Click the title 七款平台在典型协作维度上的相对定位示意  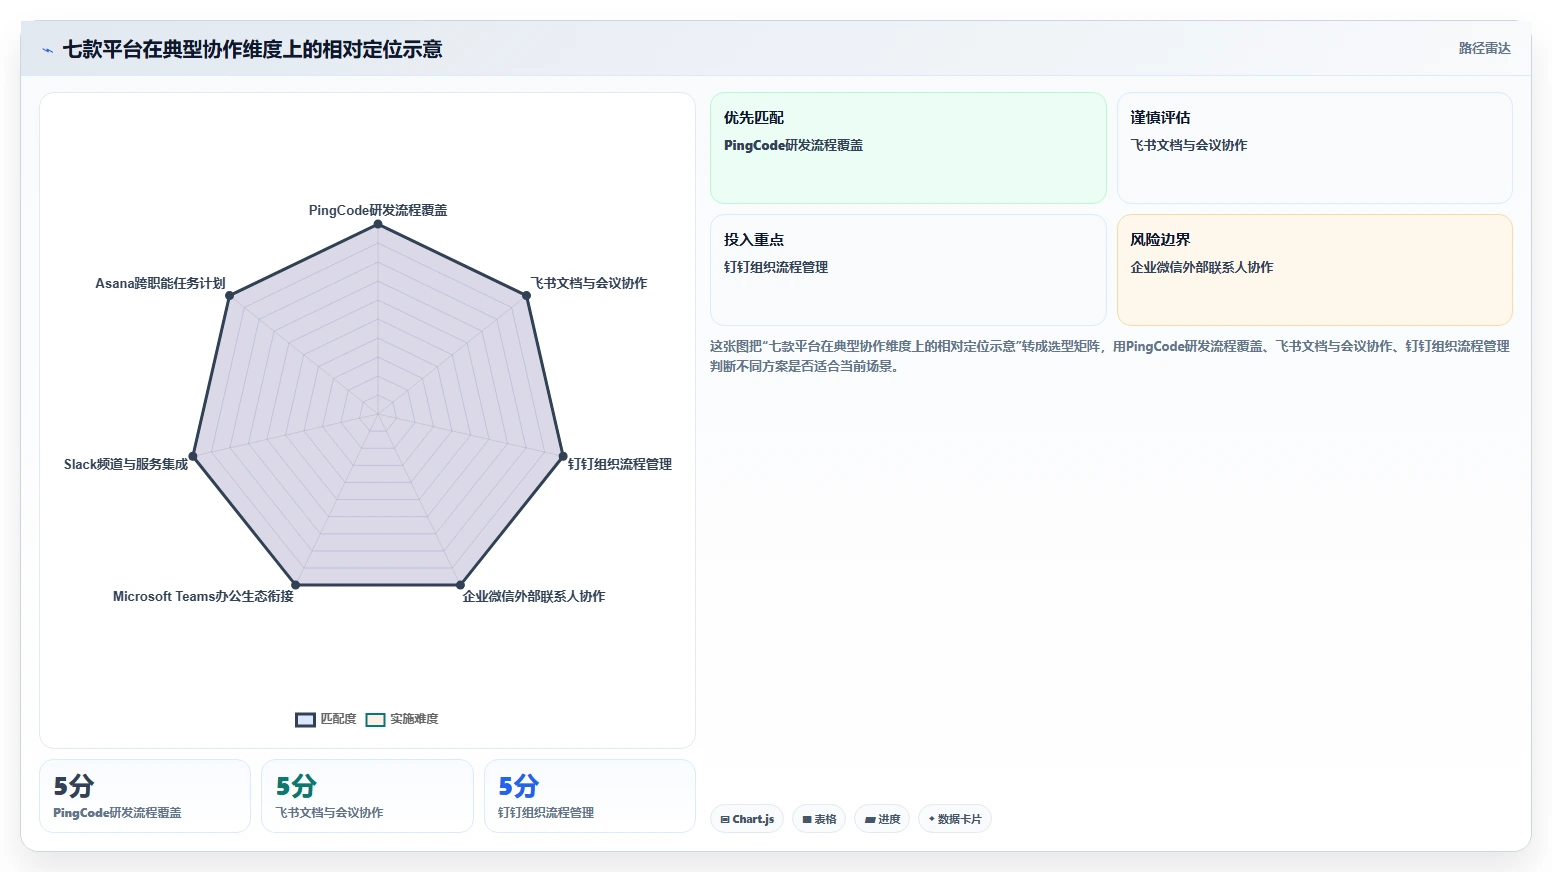pyautogui.click(x=253, y=49)
